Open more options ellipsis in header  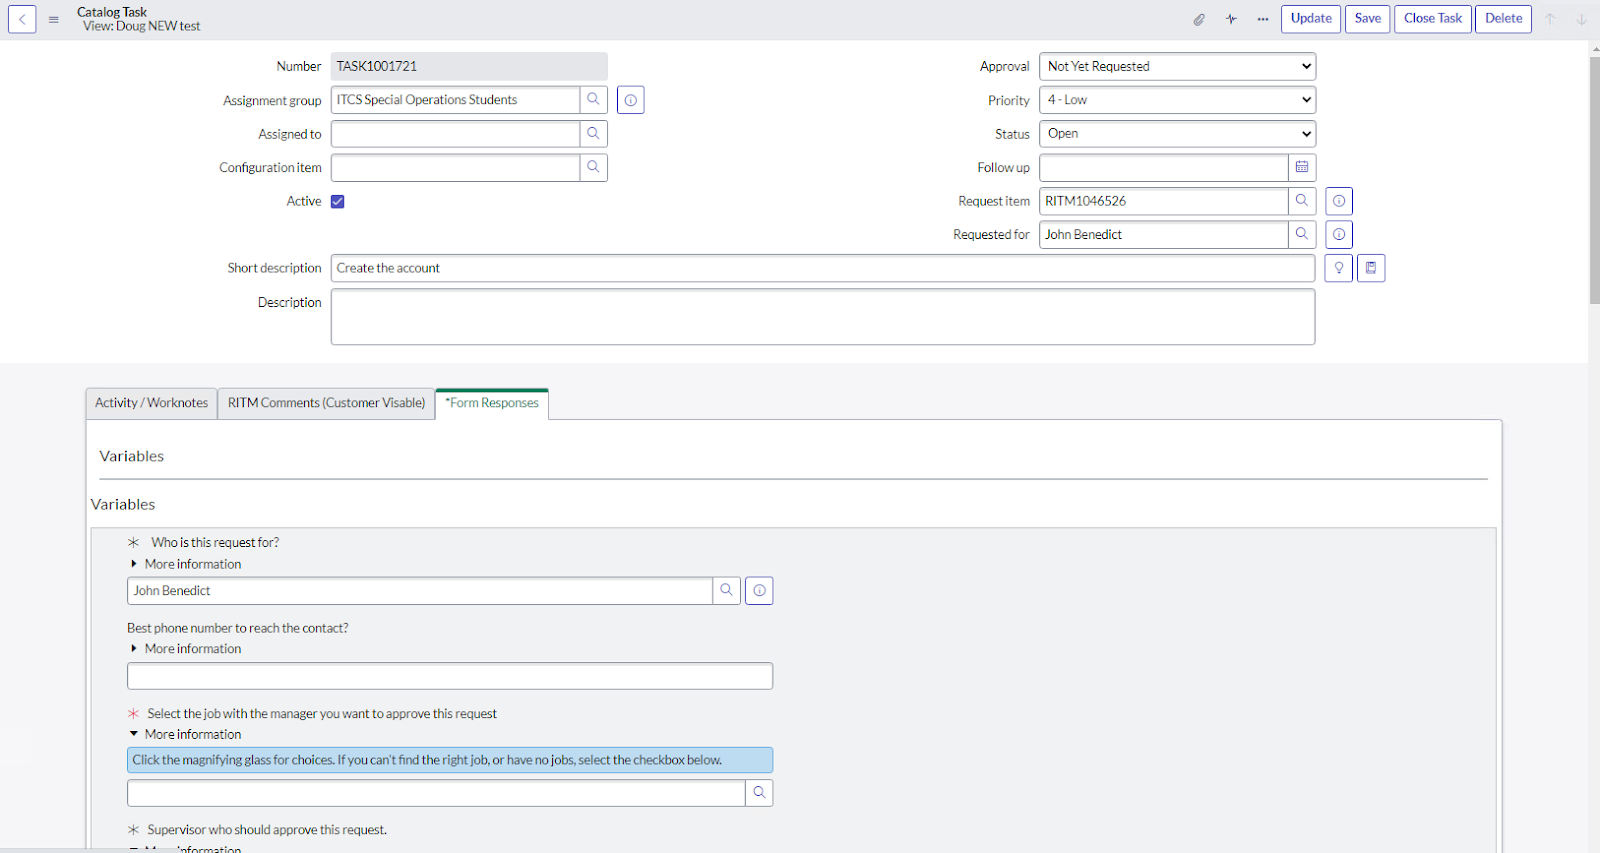pos(1263,19)
